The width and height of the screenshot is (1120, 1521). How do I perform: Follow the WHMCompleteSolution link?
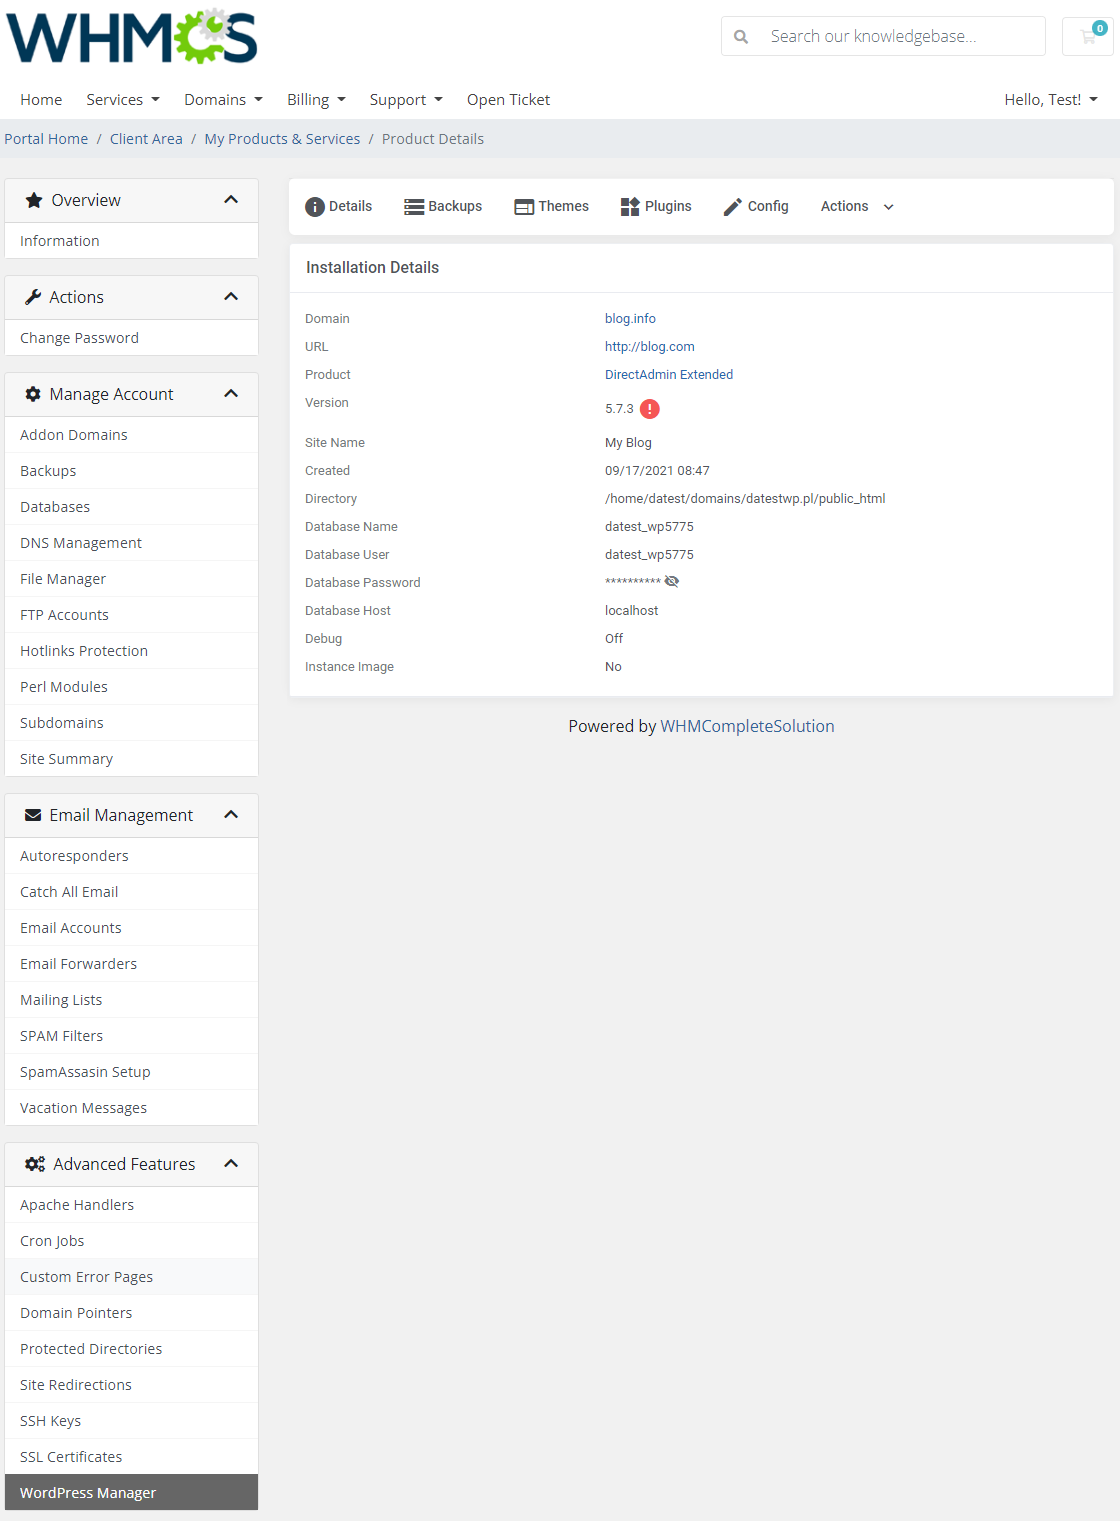pos(747,726)
